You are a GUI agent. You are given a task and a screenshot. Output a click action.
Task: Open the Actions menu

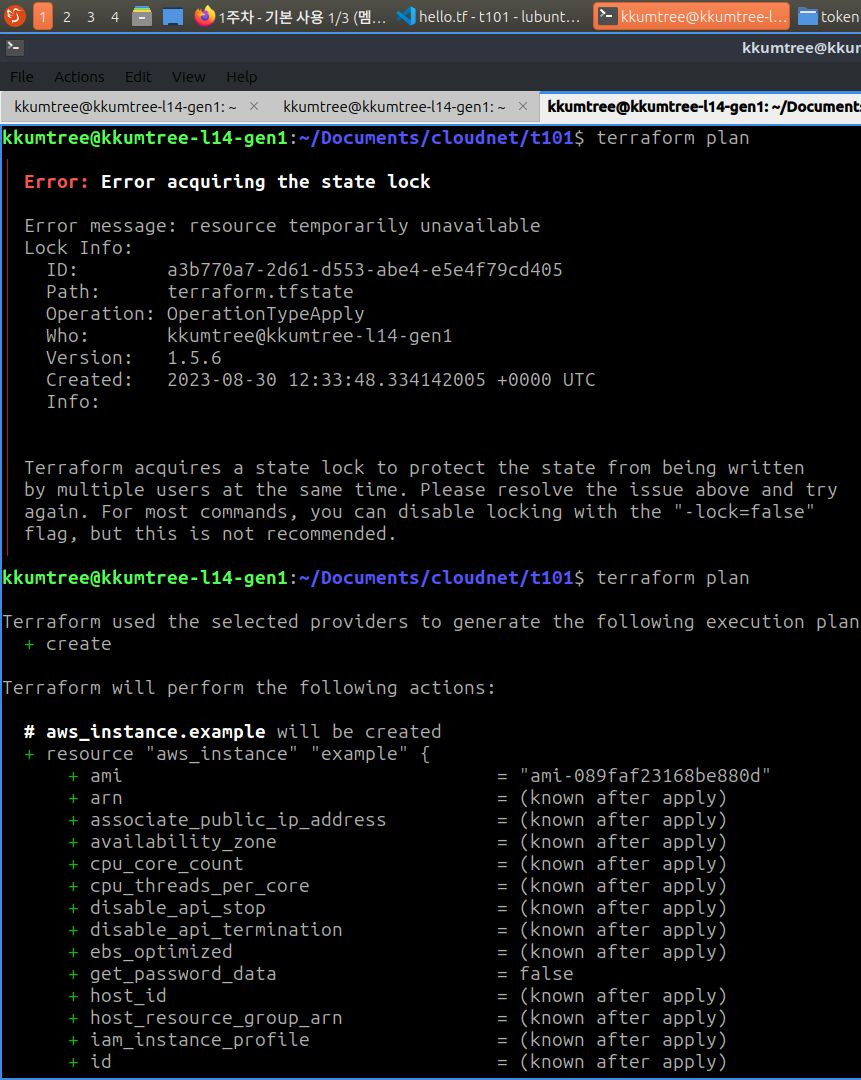[x=79, y=76]
